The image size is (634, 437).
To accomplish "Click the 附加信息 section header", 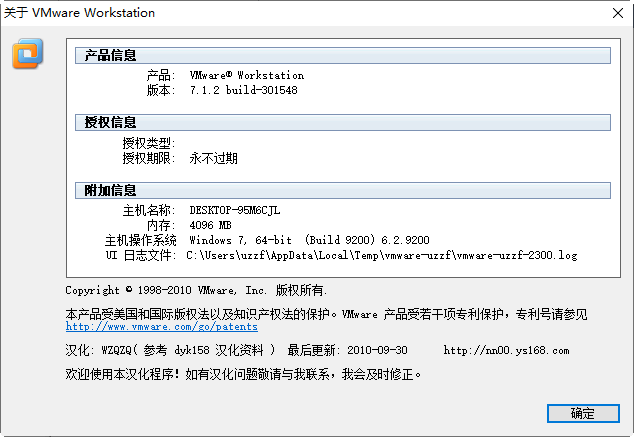I will (x=342, y=190).
